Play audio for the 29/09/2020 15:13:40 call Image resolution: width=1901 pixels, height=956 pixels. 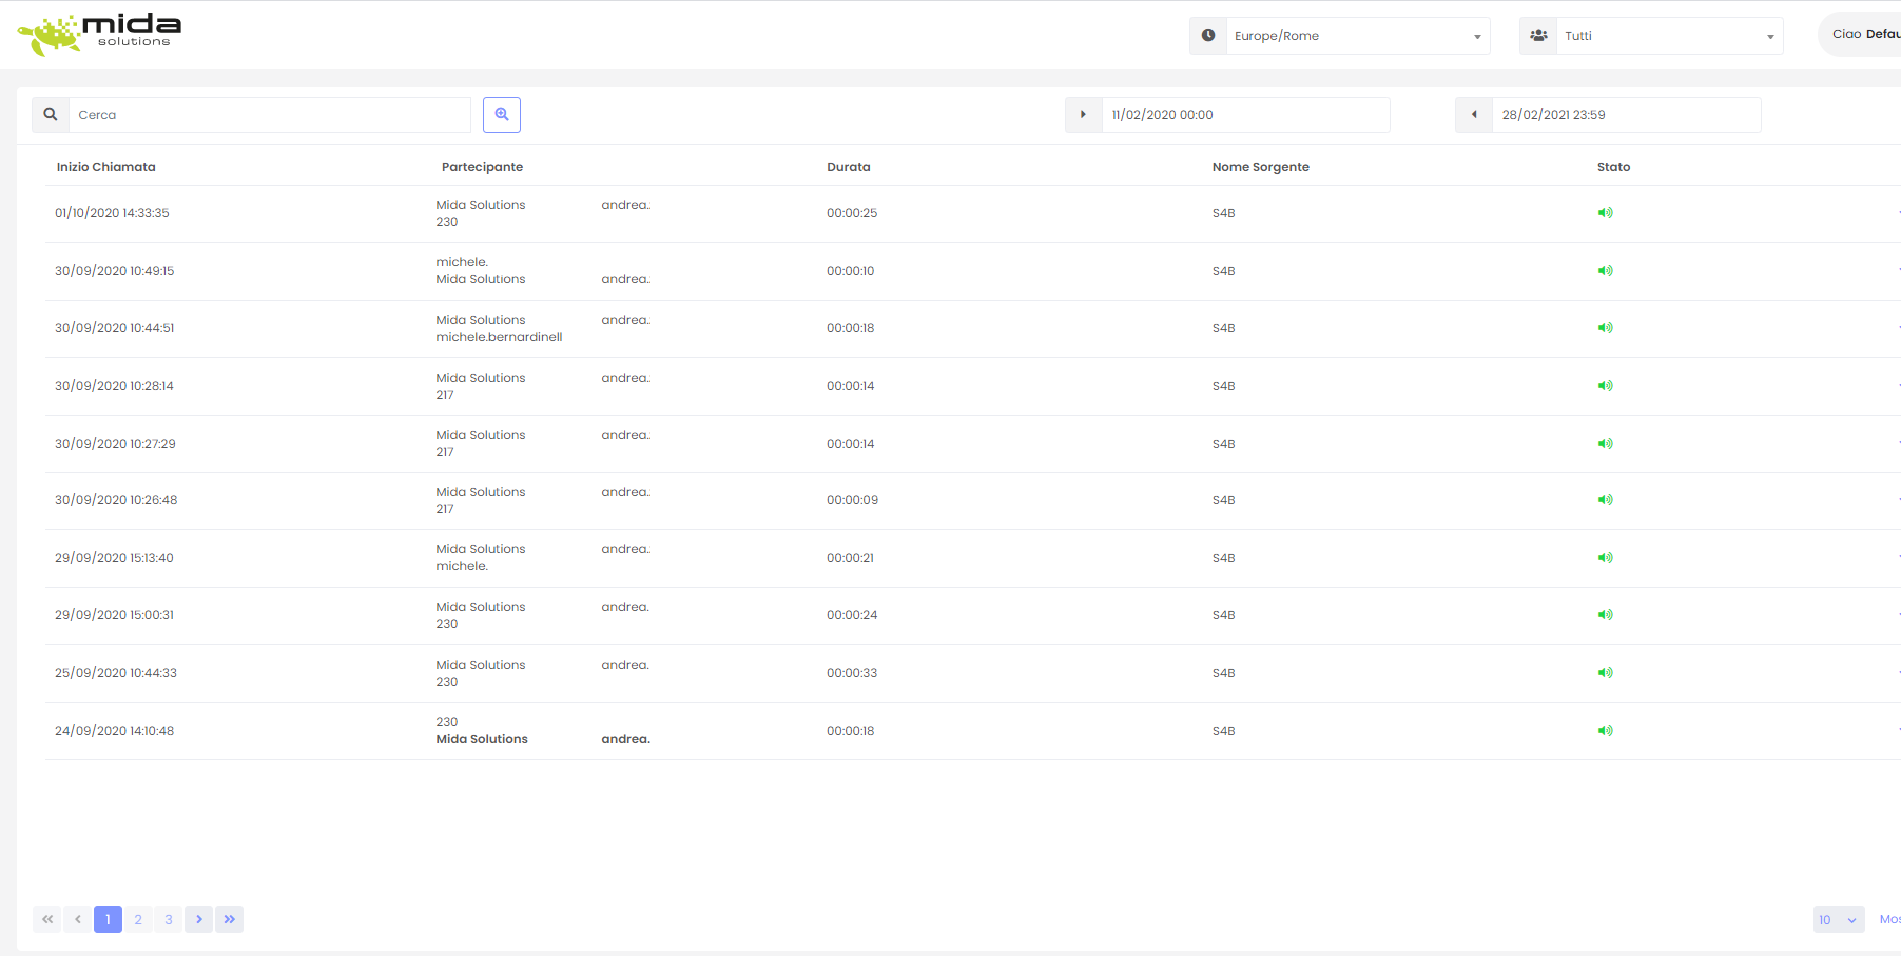(1606, 557)
